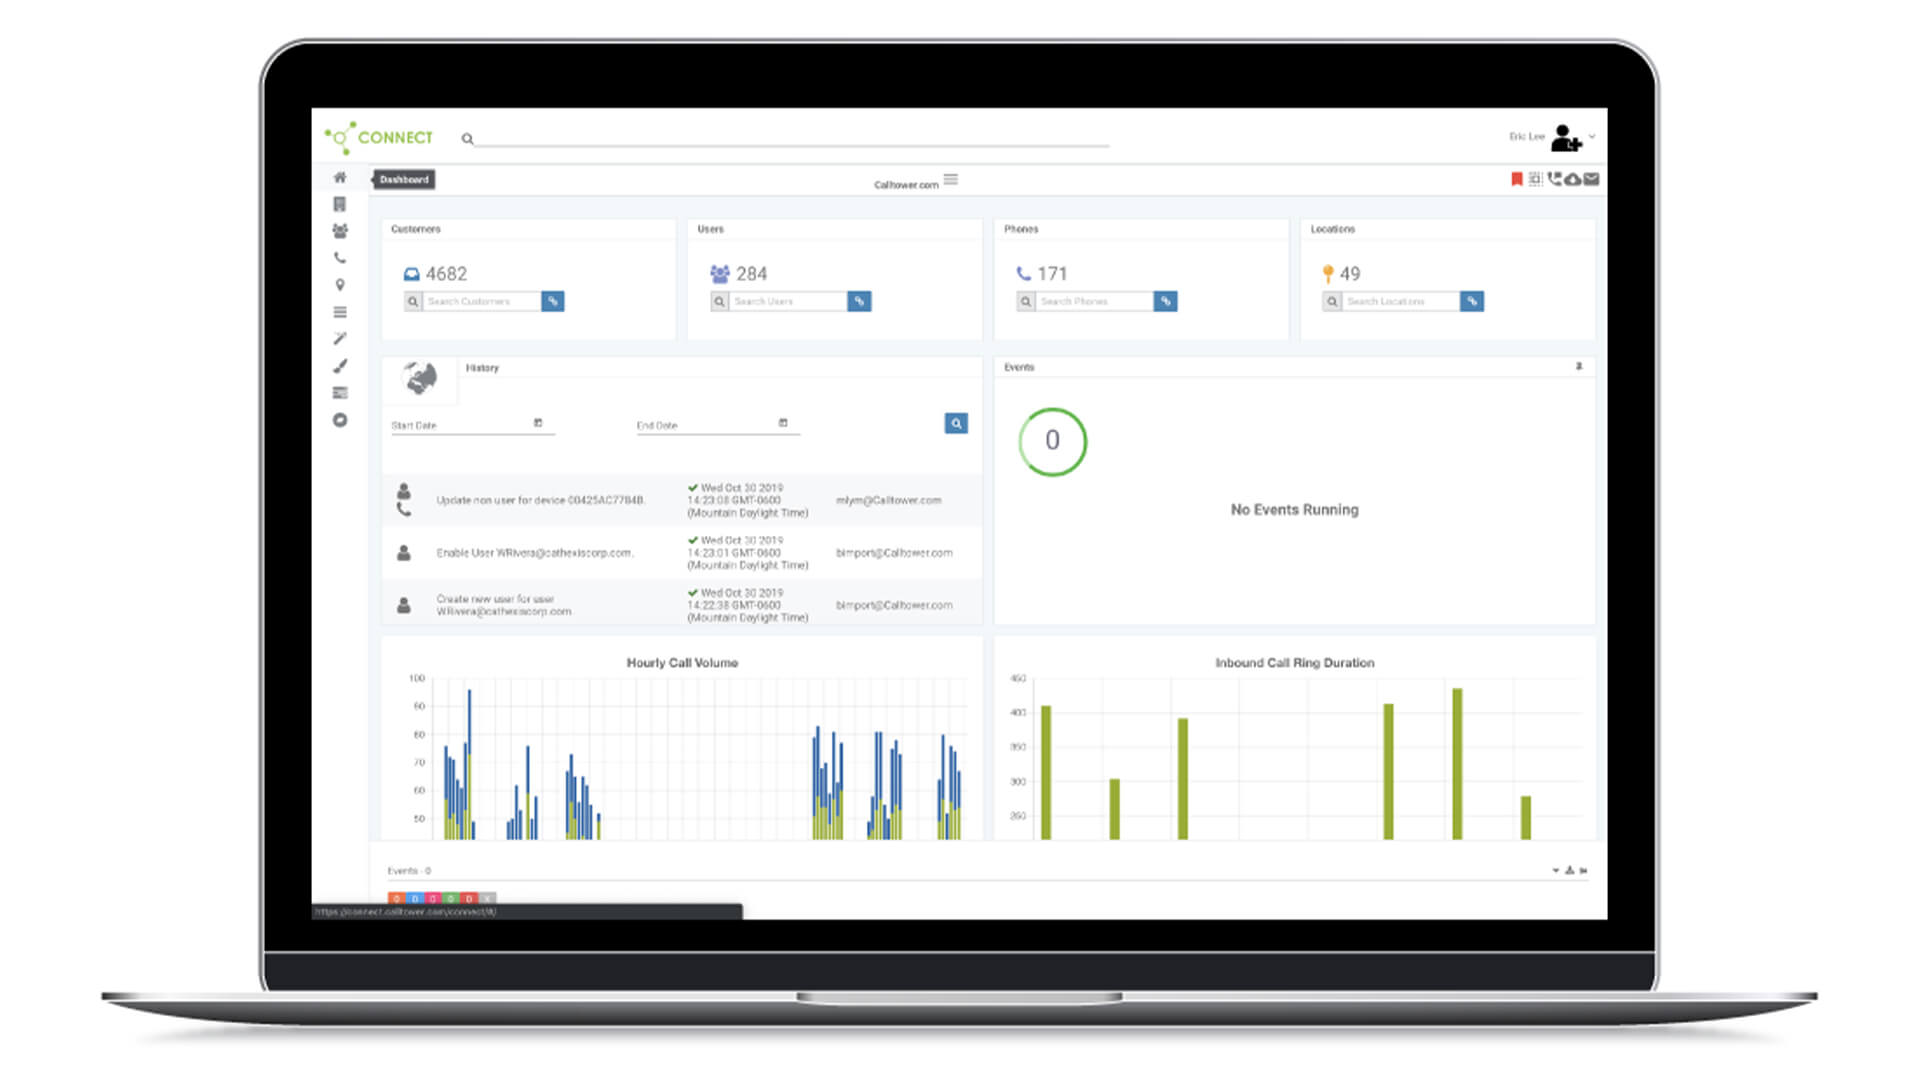
Task: Click the home dashboard icon
Action: click(339, 178)
